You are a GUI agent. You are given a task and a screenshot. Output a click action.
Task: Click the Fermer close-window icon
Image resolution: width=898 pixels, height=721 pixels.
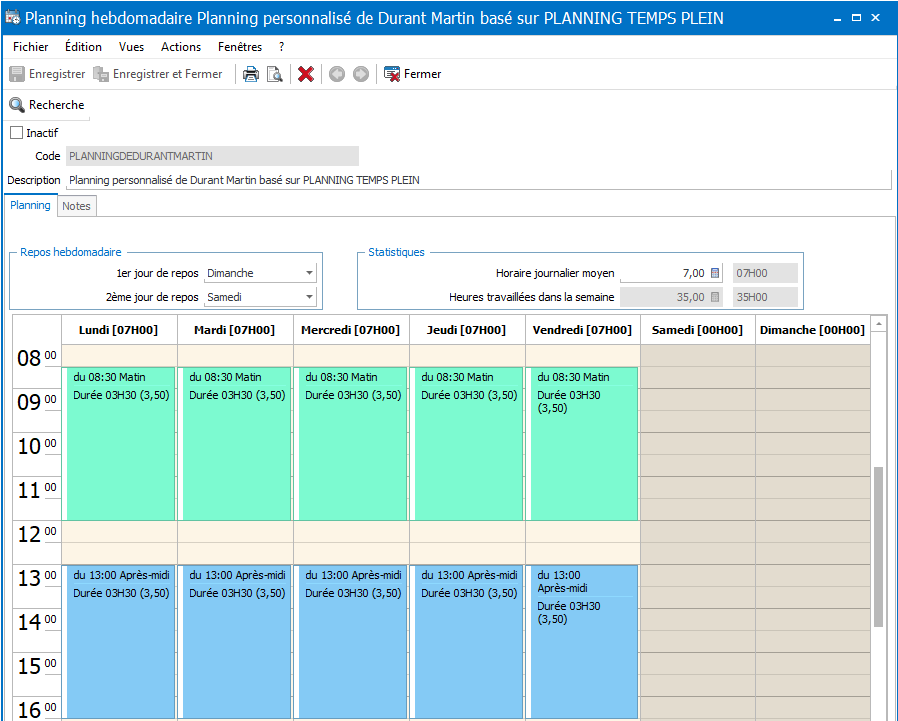[392, 74]
